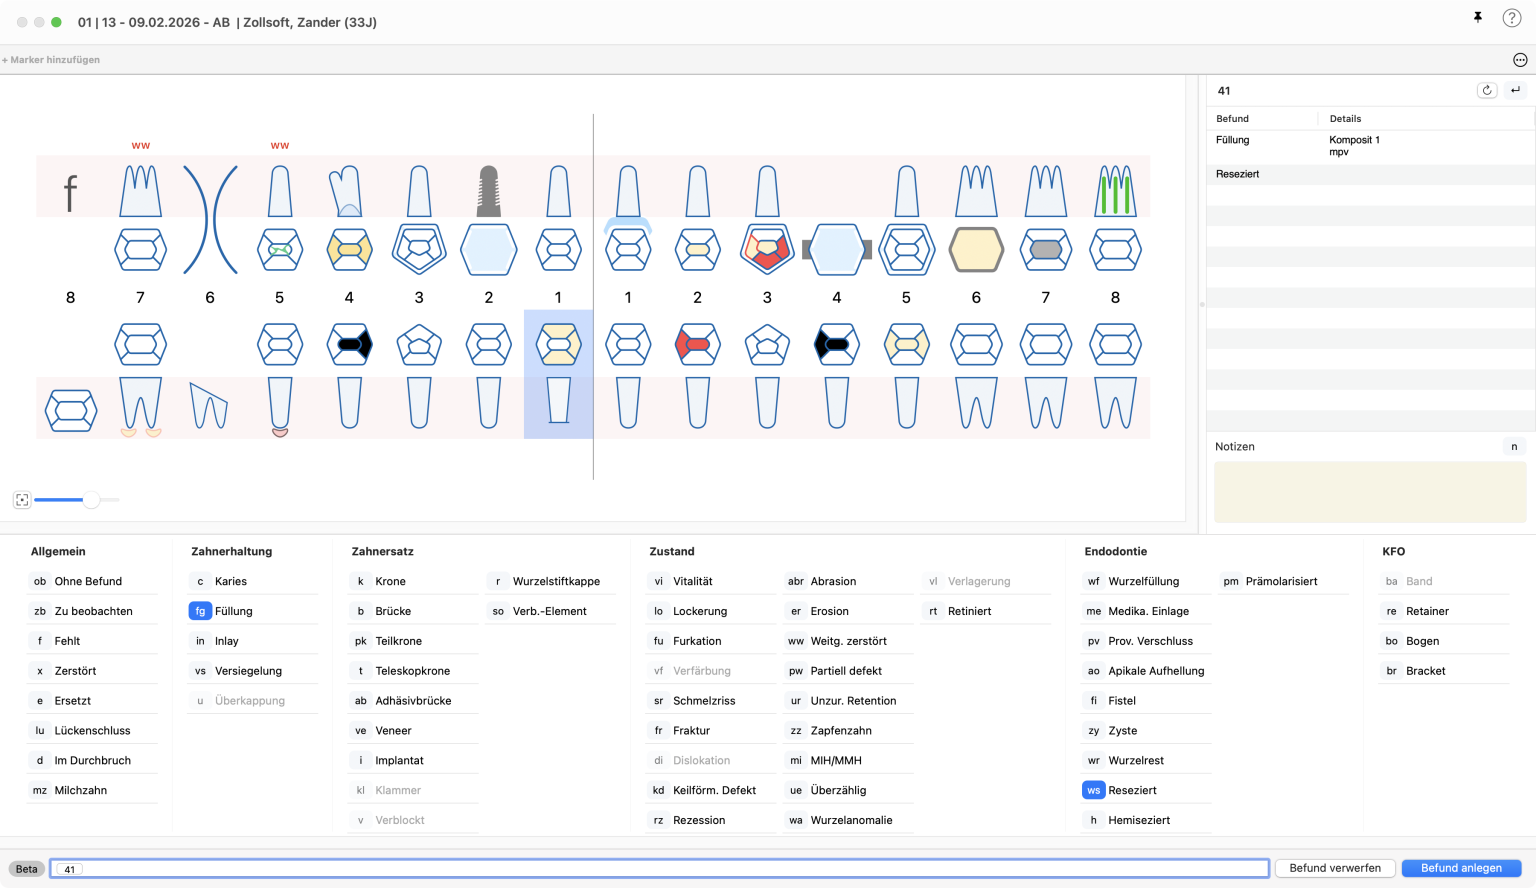This screenshot has width=1536, height=888.
Task: Select the green root-filled upper left tooth 8
Action: 1115,191
